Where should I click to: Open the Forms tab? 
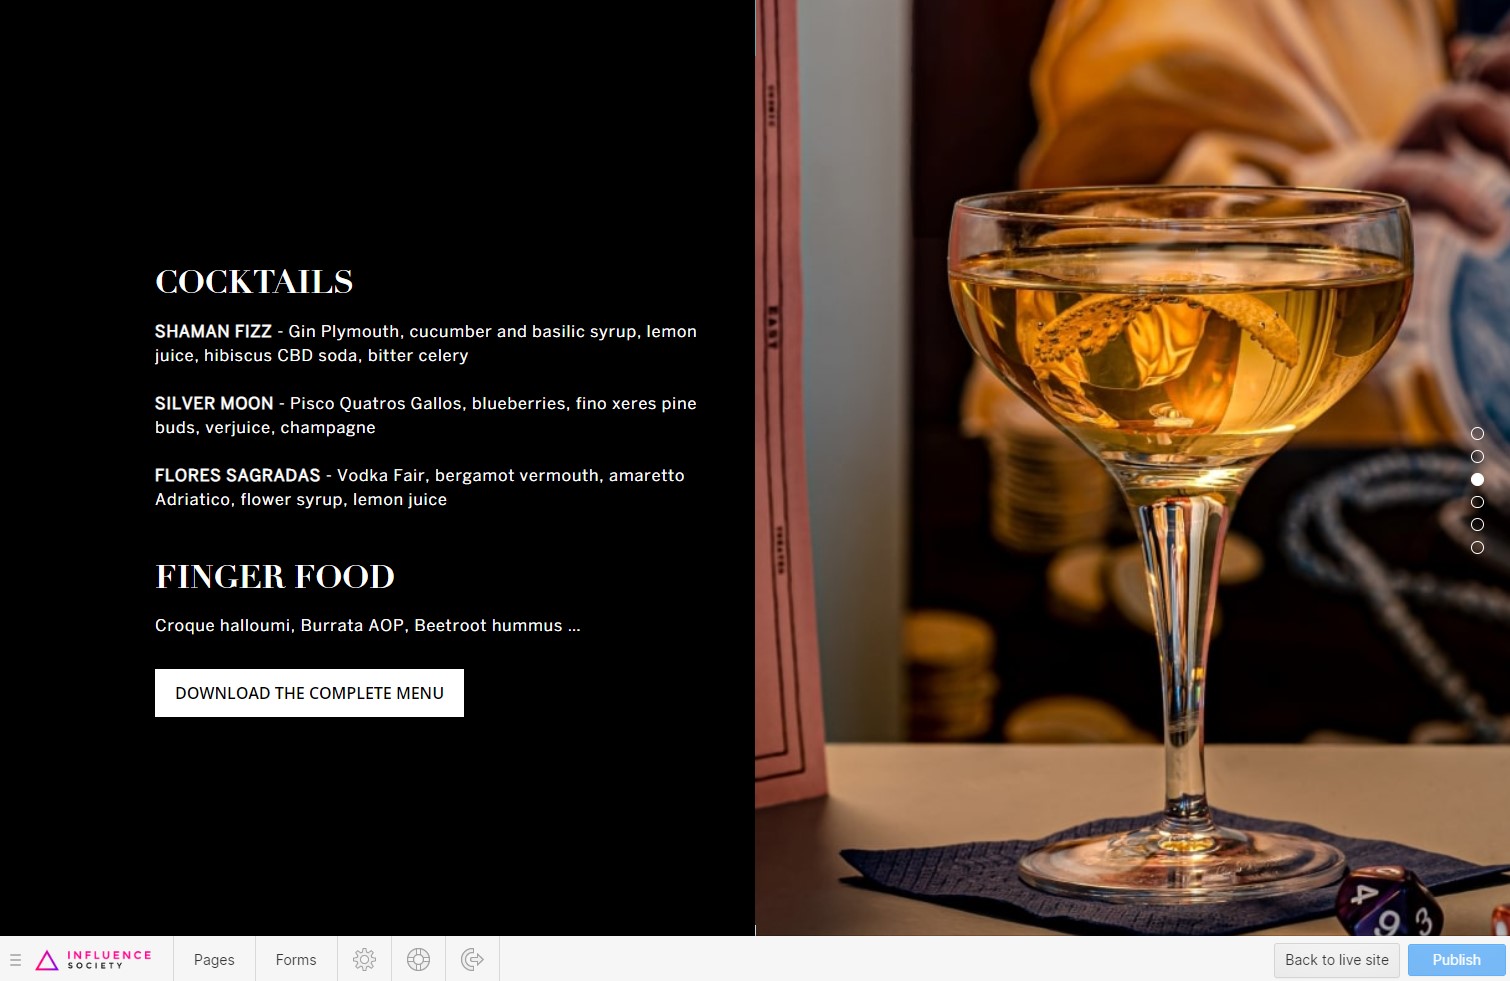click(296, 959)
